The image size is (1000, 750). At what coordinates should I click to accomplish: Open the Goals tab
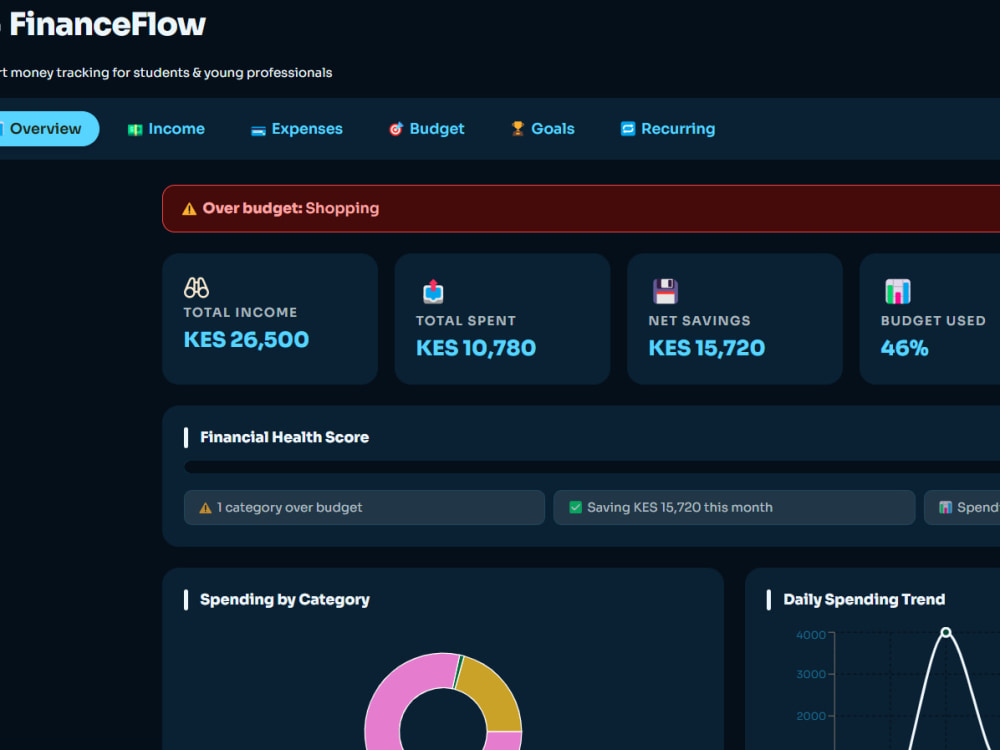click(543, 129)
